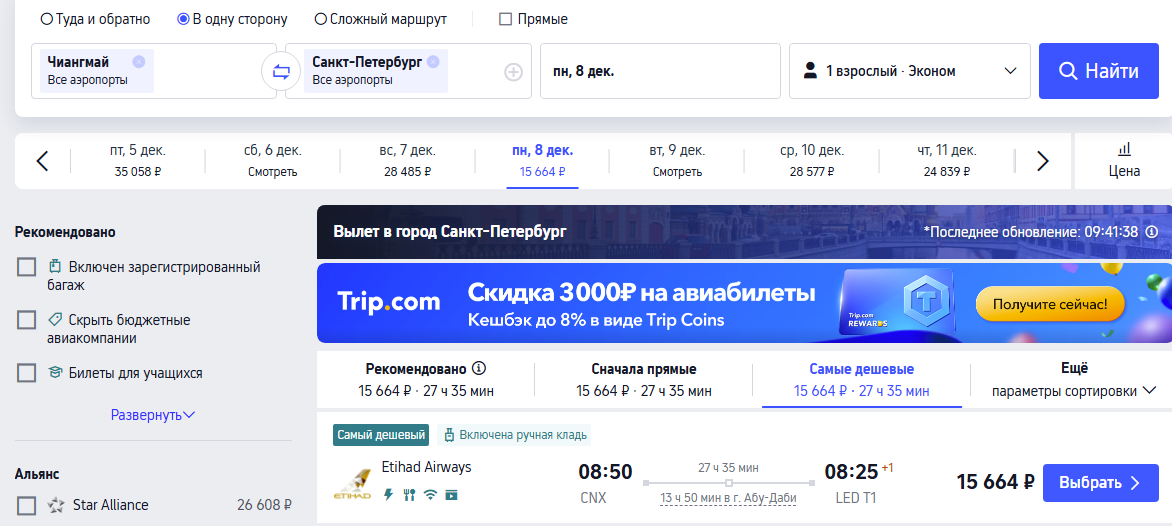The image size is (1172, 526).
Task: Tick Включен зарегистрированный багаж filter
Action: [x=27, y=267]
